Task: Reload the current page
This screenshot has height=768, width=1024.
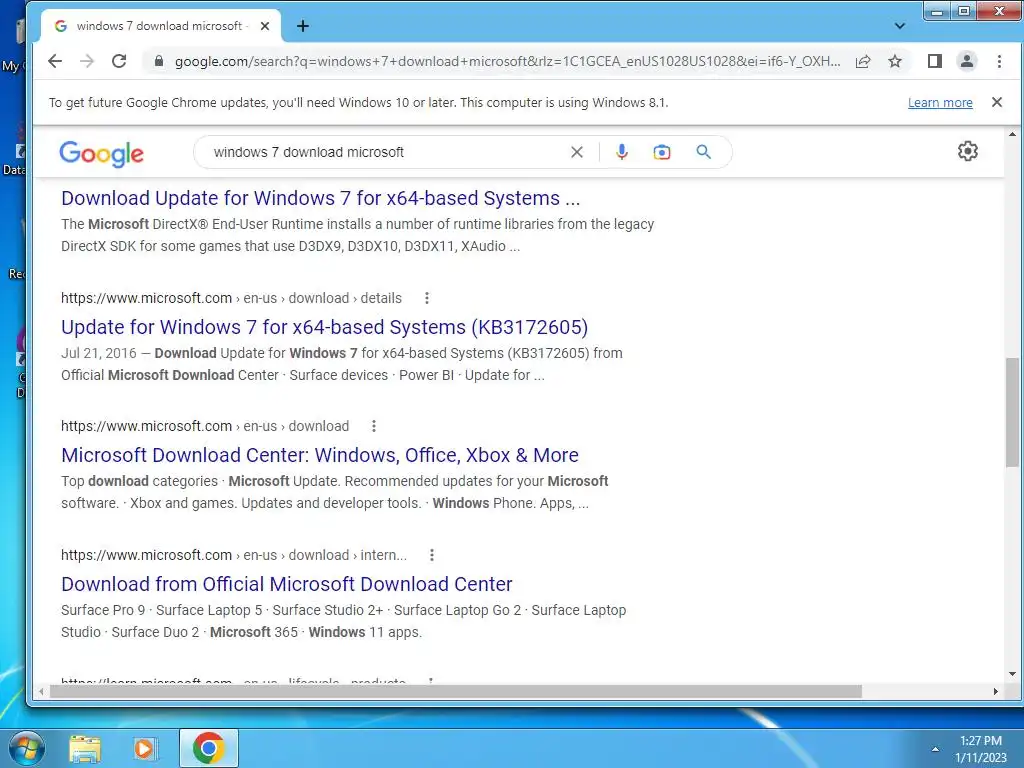Action: [x=119, y=61]
